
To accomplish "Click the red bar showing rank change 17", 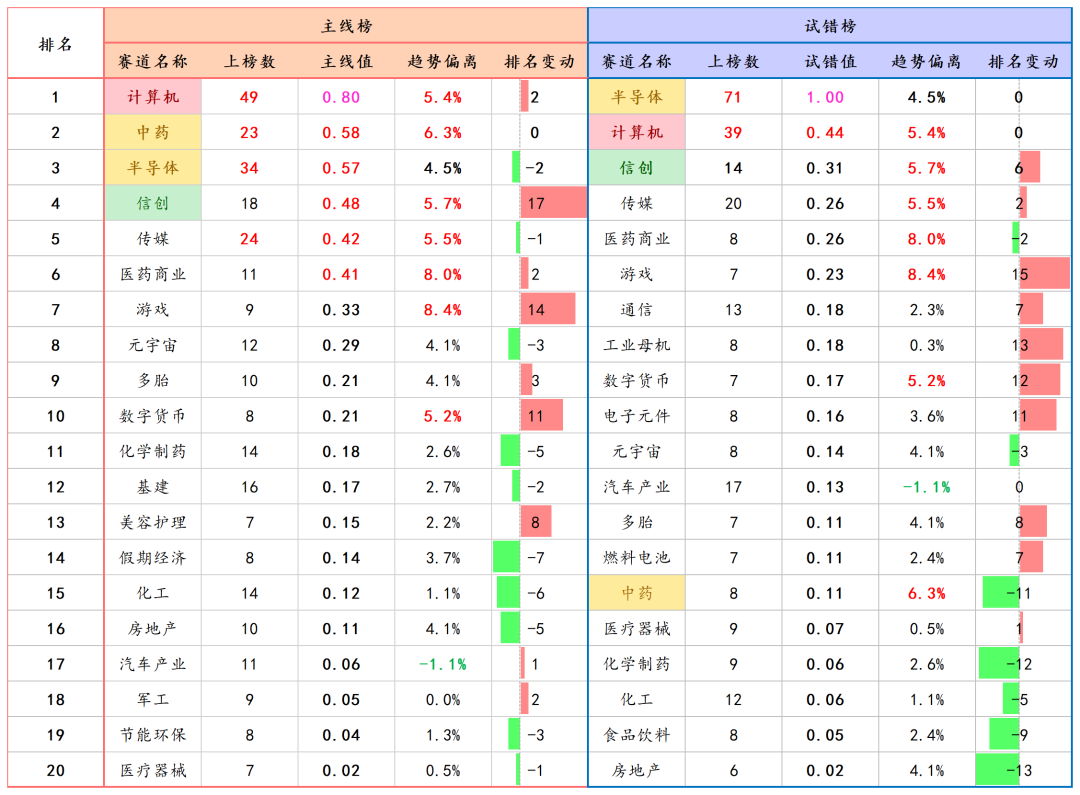I will (x=552, y=204).
